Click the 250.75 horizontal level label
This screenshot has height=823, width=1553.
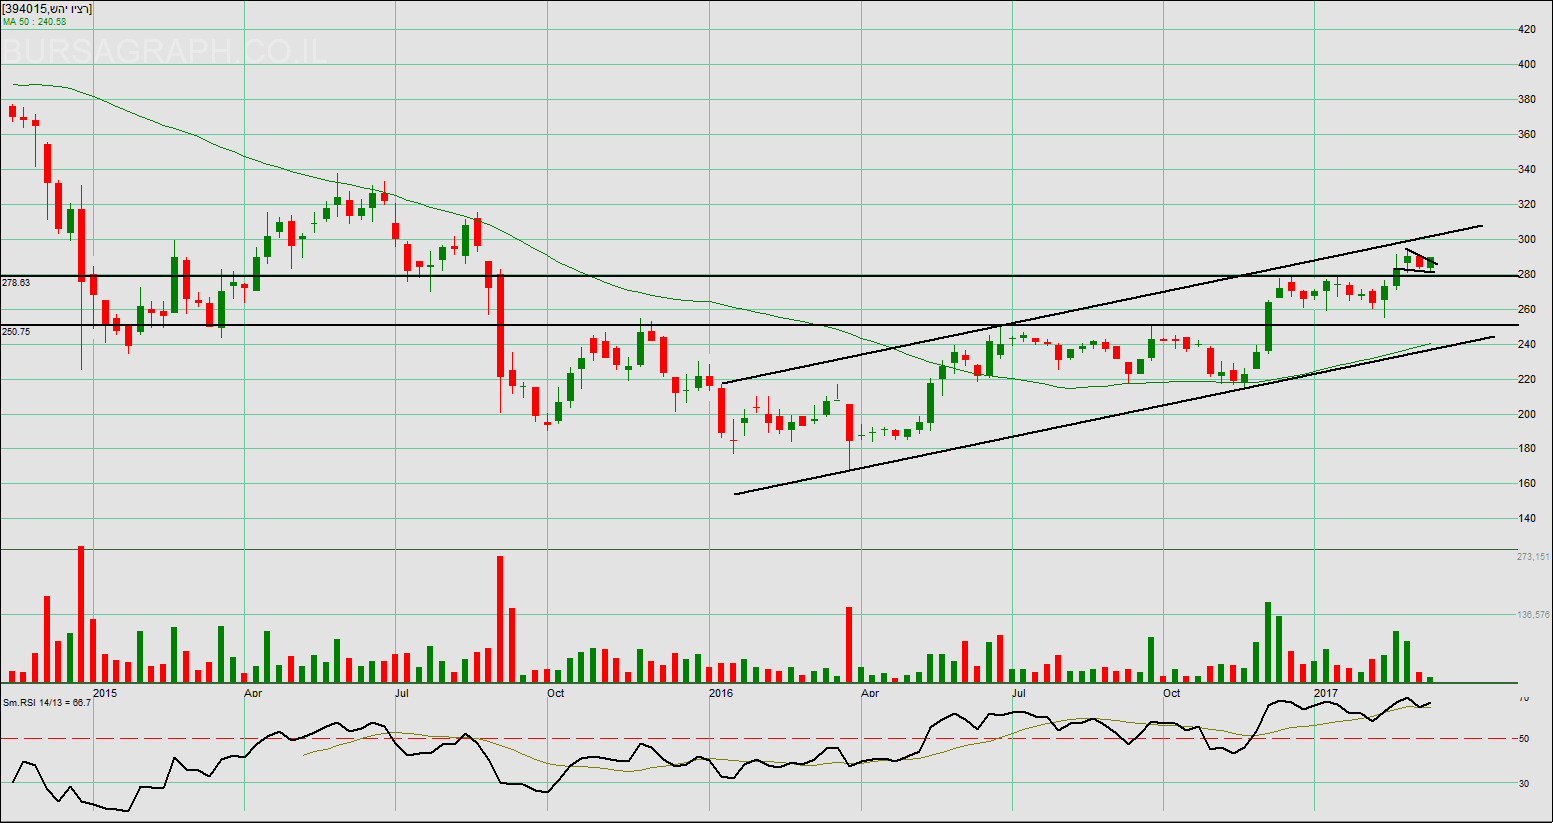point(16,331)
